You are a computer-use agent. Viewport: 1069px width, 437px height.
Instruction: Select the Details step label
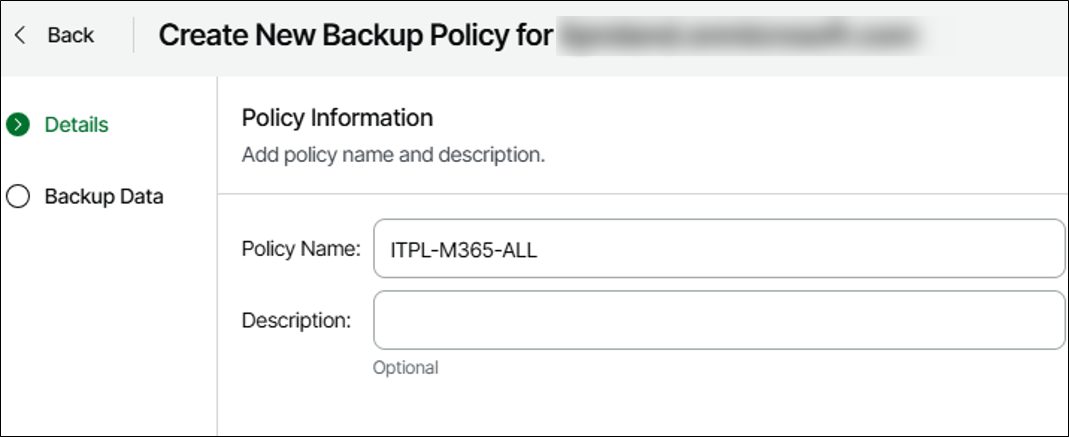[77, 125]
